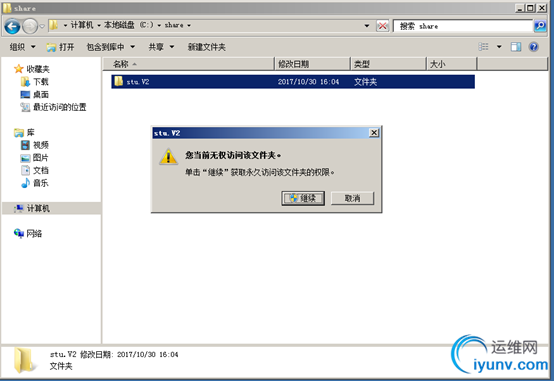
Task: Expand dropdown arrow after share breadcrumb
Action: (x=189, y=25)
